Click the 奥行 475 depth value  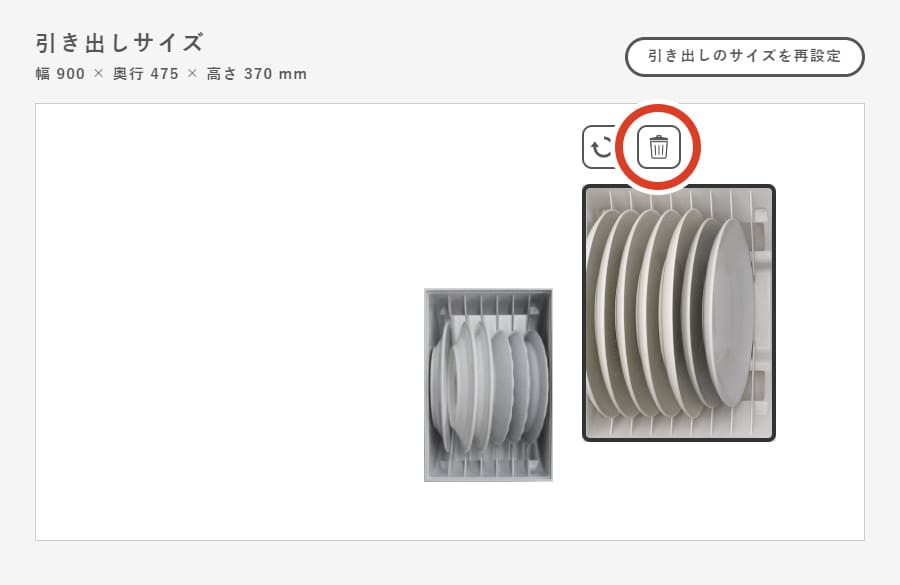[146, 74]
